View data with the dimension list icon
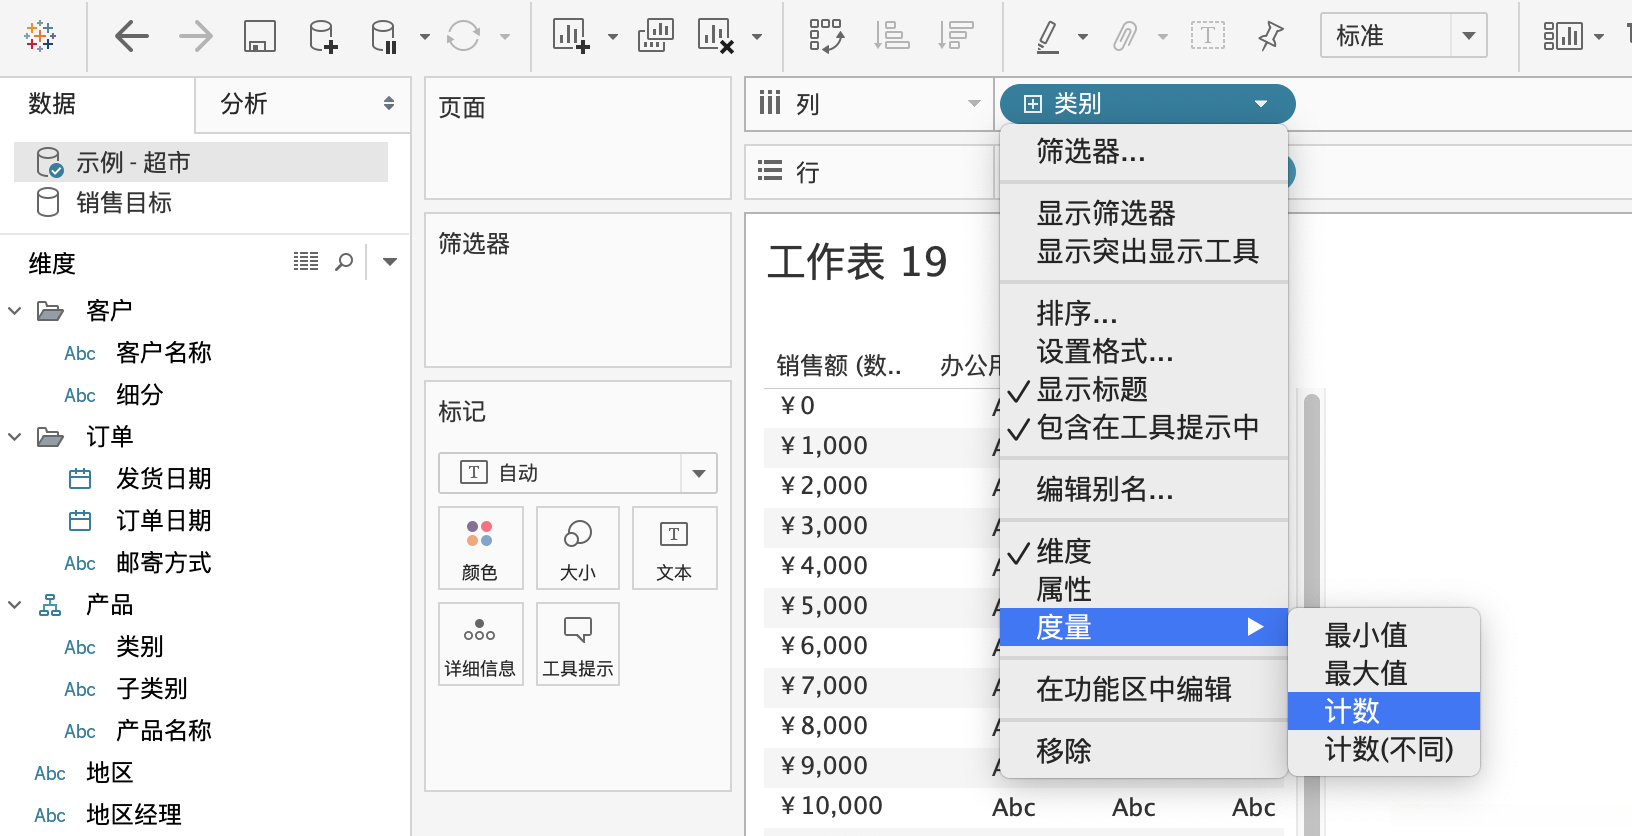The image size is (1632, 836). point(306,262)
